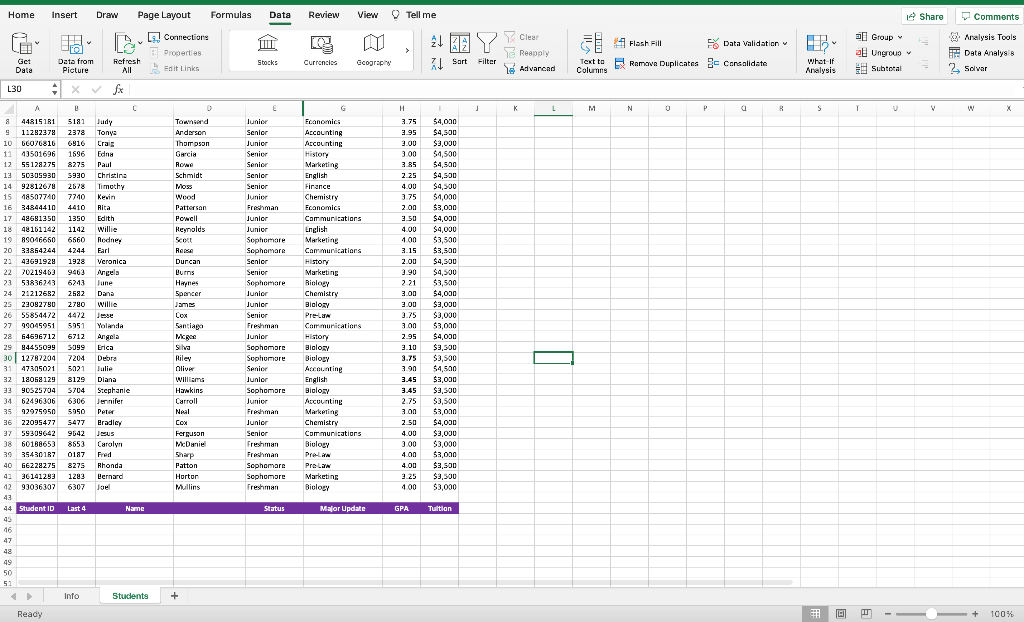Click the Share button
1024x622 pixels.
[x=922, y=15]
